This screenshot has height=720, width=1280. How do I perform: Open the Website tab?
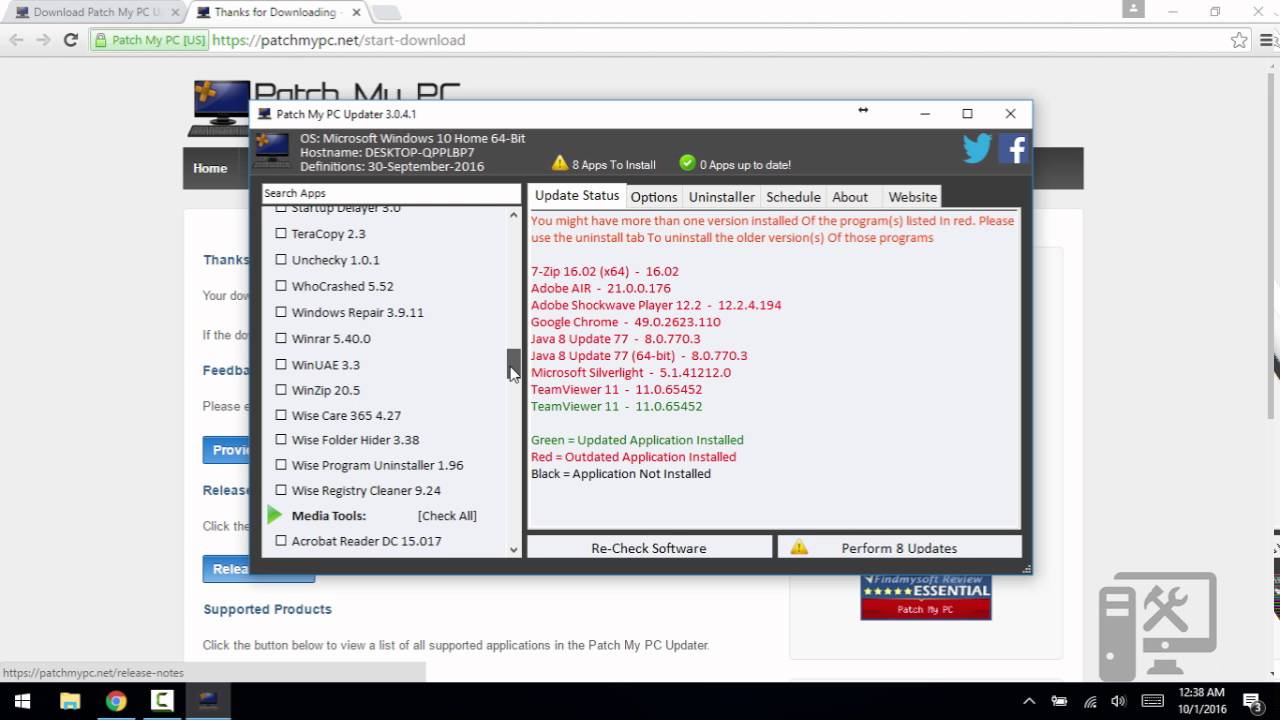[x=913, y=197]
